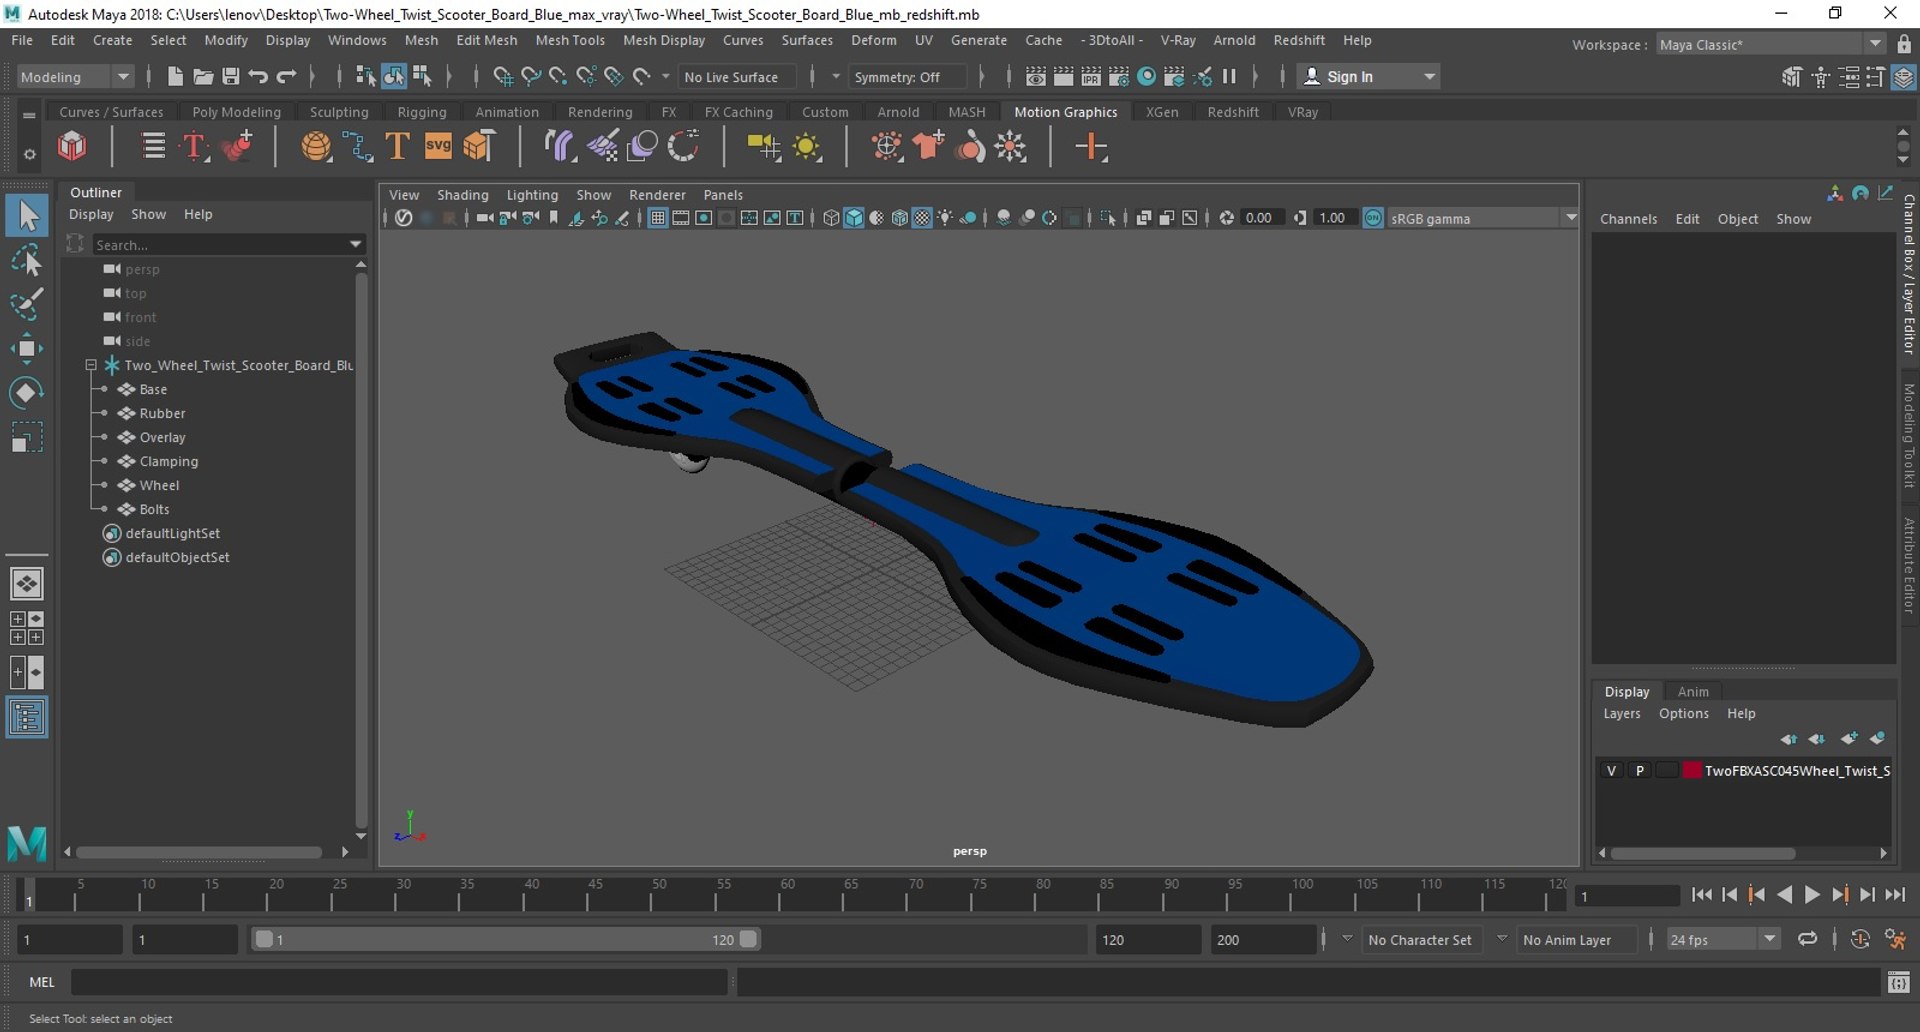Click the MASH network cube shelf icon
Screen dimensions: 1920x1032
(72, 147)
